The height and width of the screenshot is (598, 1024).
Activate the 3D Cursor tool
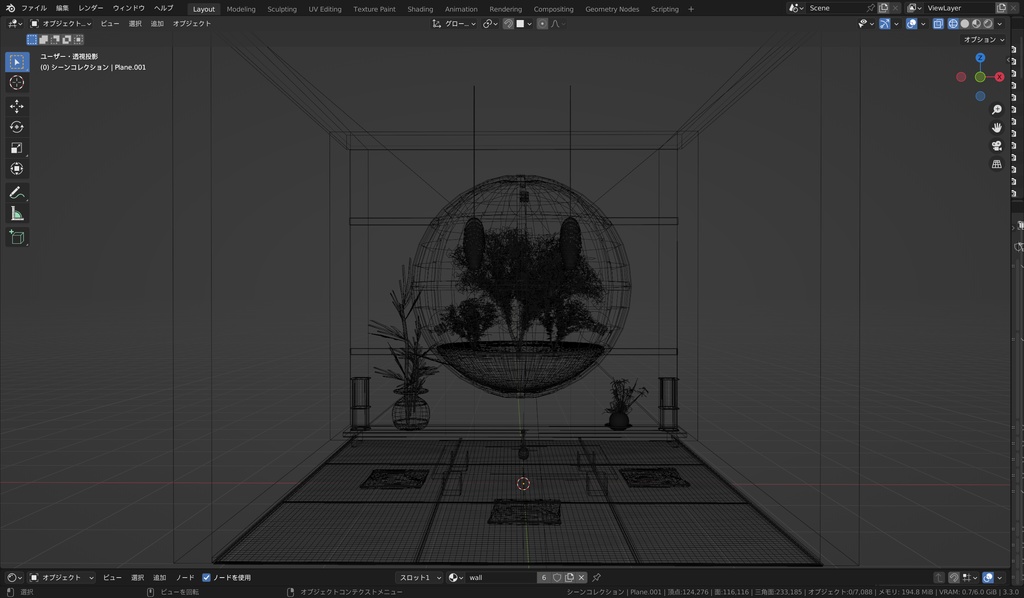[17, 82]
